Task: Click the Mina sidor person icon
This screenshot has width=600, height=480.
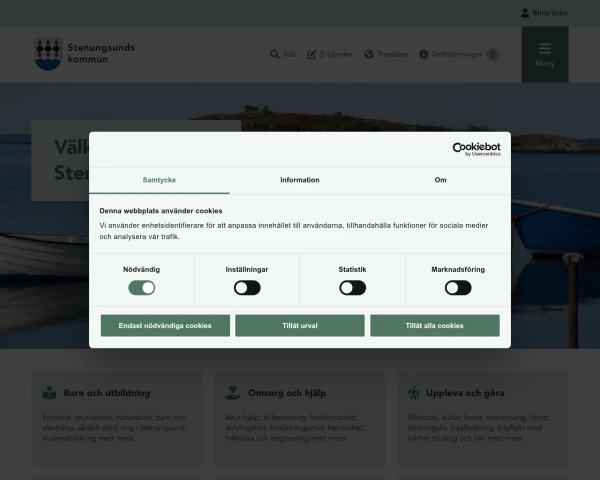Action: 525,13
